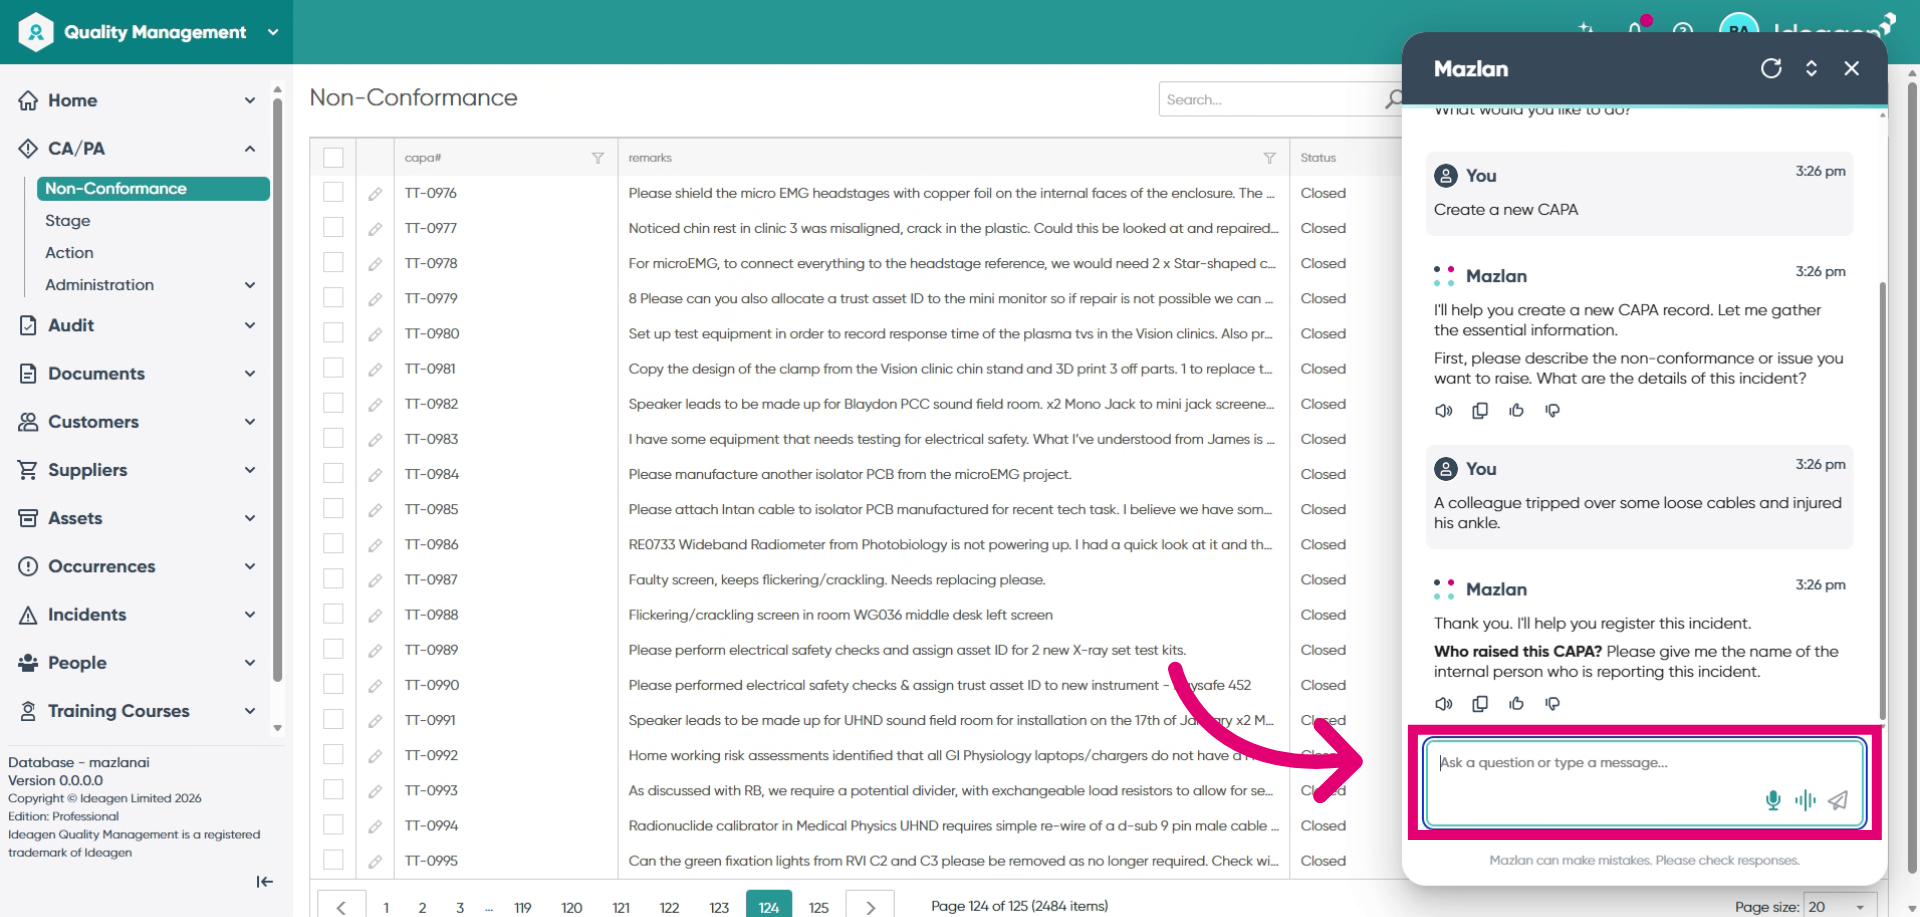Click the Documents icon in sidebar

tap(28, 373)
